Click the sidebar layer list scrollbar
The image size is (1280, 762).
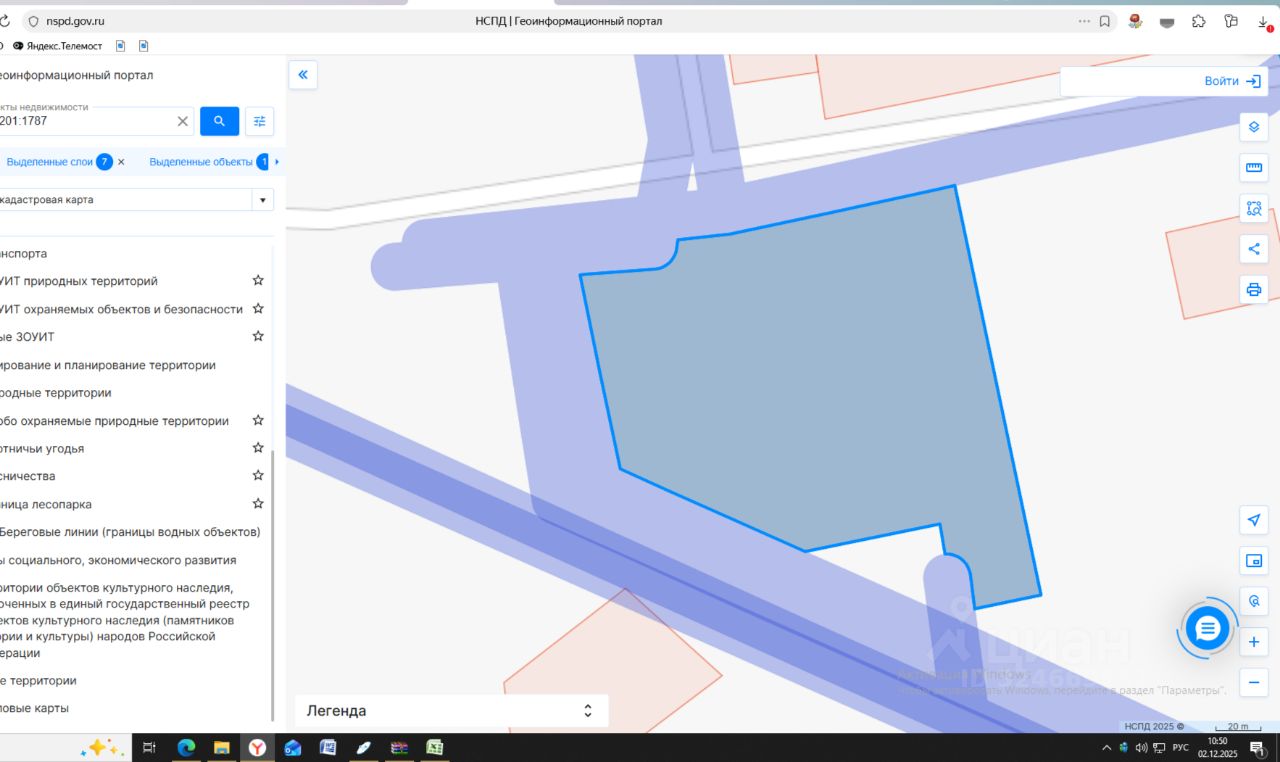[x=273, y=585]
